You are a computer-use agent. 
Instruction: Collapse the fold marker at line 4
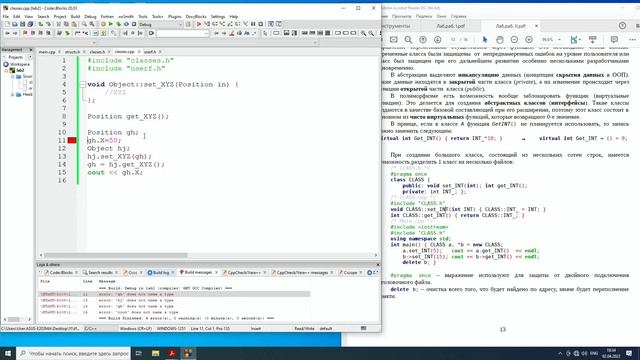tap(83, 84)
